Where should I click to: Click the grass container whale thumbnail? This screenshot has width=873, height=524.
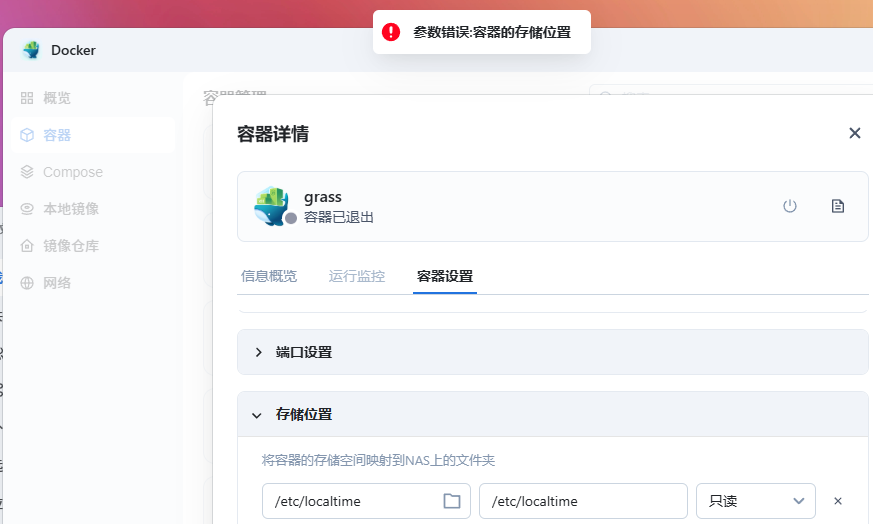tap(272, 206)
